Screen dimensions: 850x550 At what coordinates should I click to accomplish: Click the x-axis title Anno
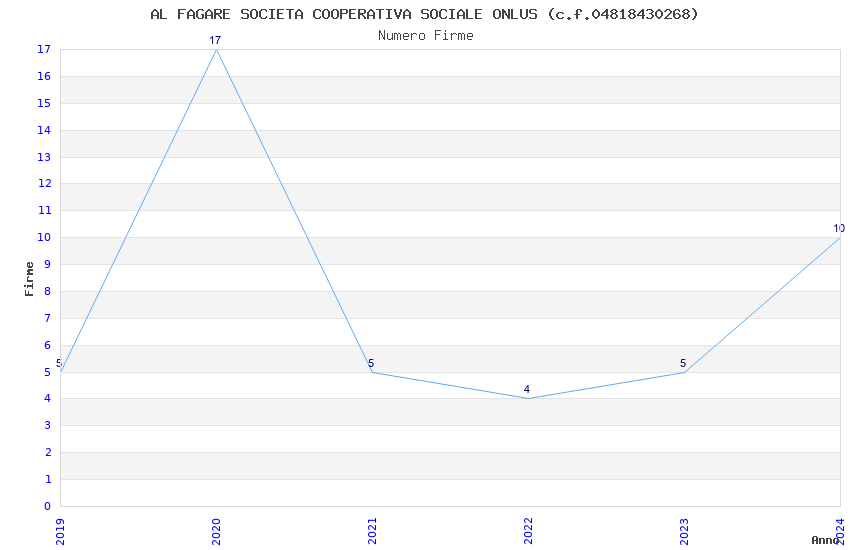825,540
